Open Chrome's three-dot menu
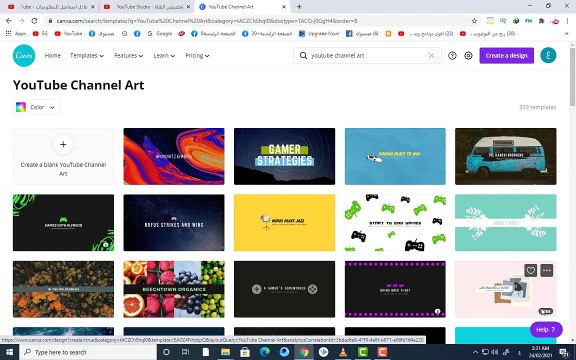The width and height of the screenshot is (576, 360). (568, 21)
